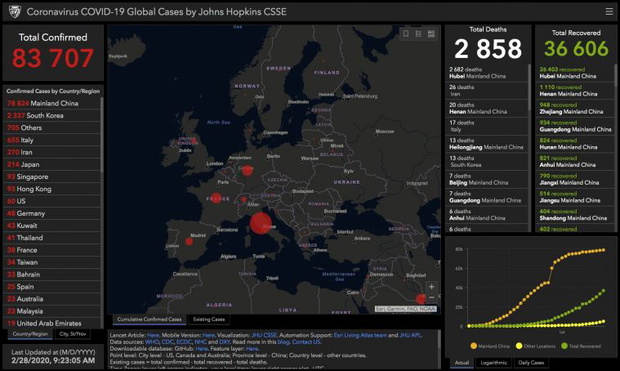Open the hamburger menu at top right

pyautogui.click(x=609, y=12)
